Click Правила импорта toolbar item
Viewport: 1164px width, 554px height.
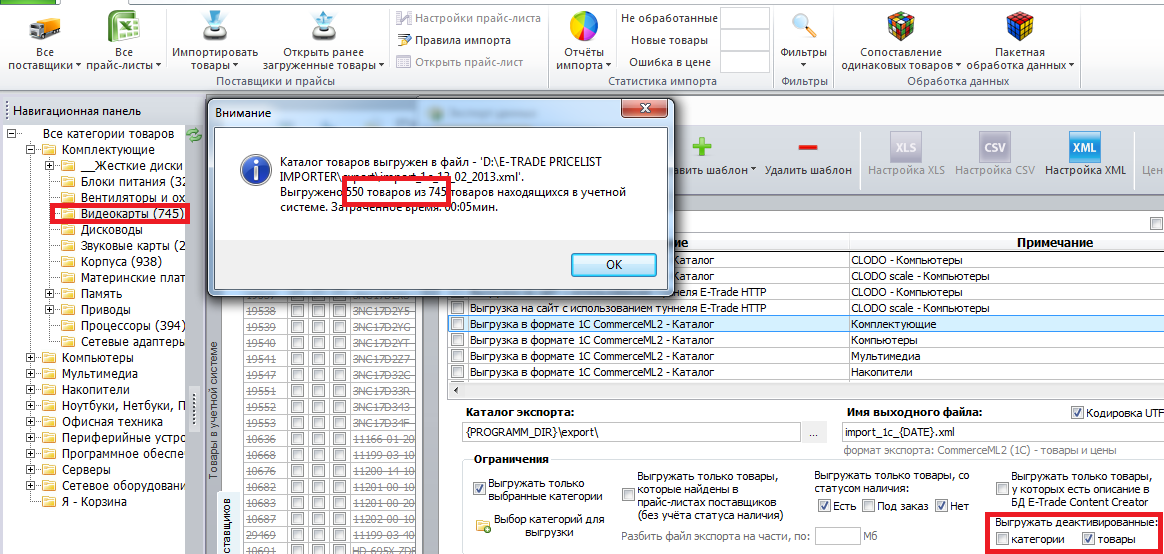coord(454,40)
